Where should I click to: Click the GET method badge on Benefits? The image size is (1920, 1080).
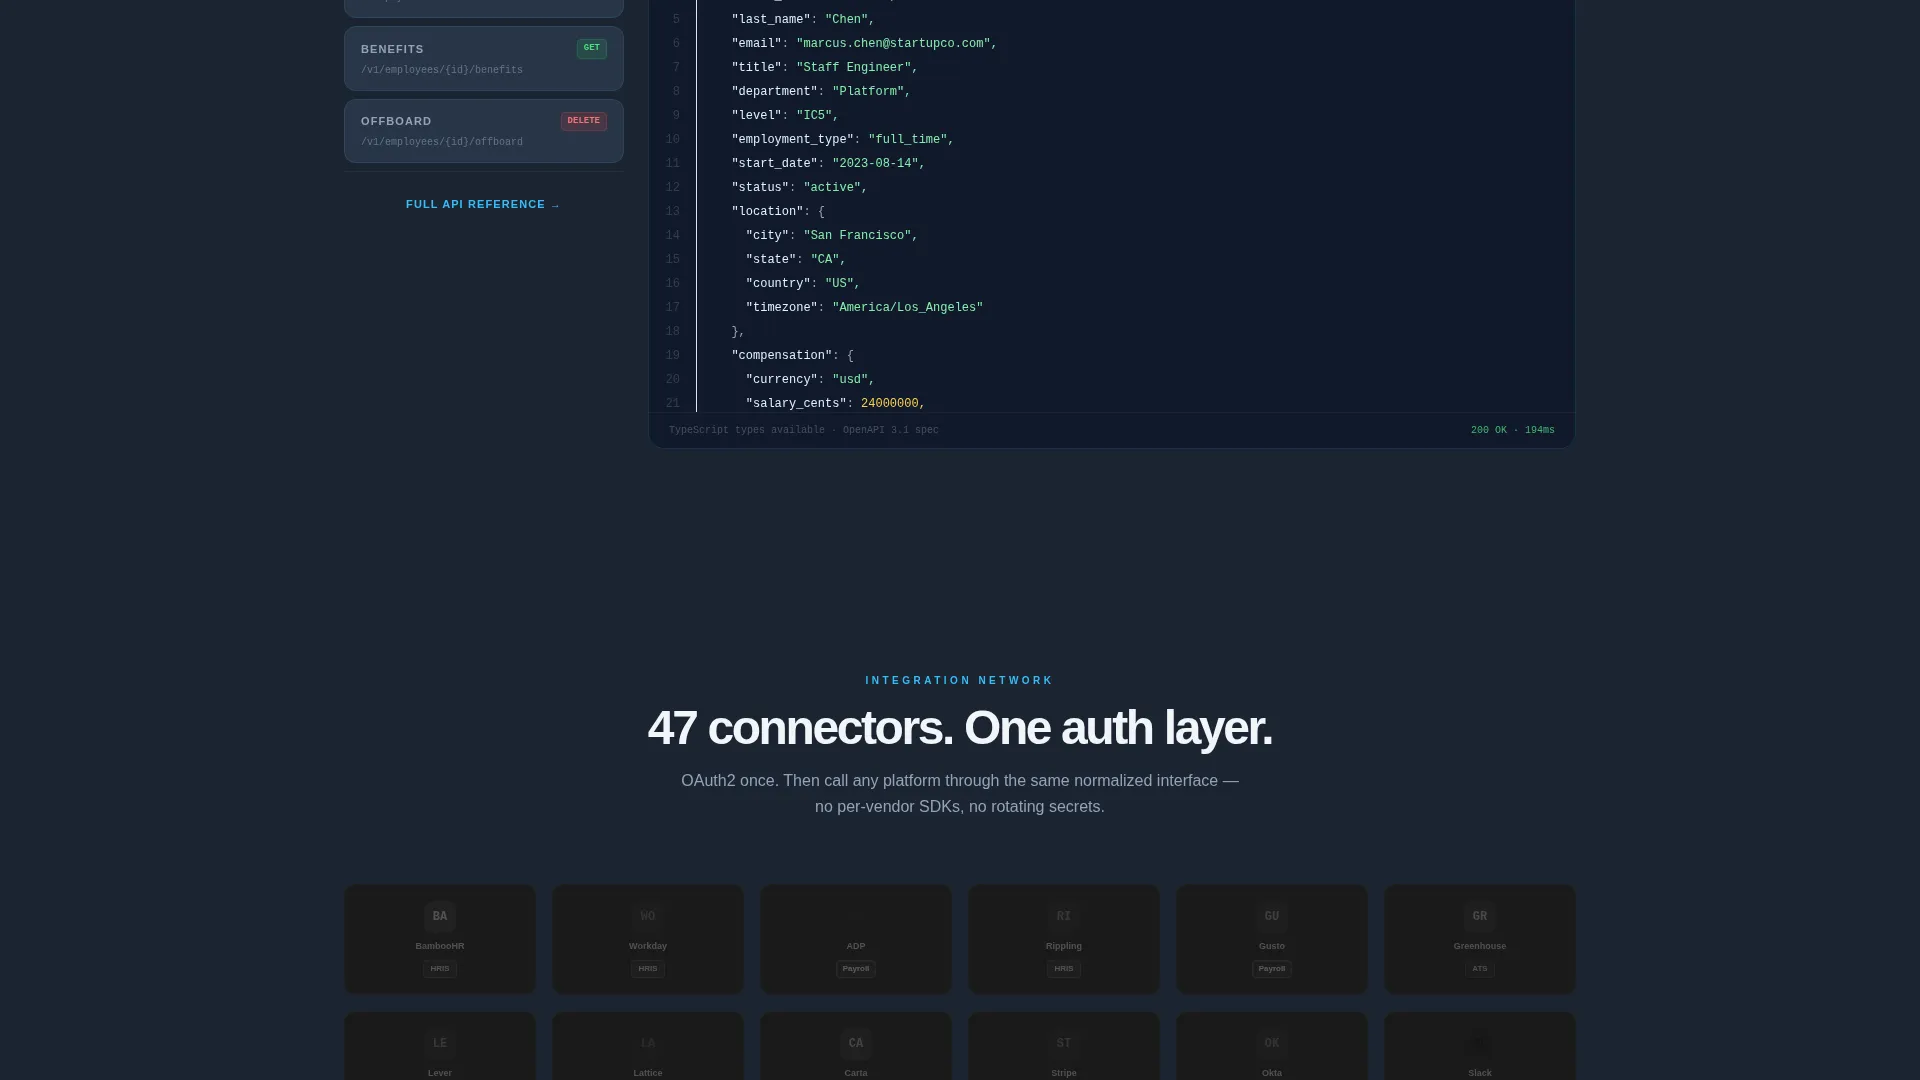(x=592, y=48)
